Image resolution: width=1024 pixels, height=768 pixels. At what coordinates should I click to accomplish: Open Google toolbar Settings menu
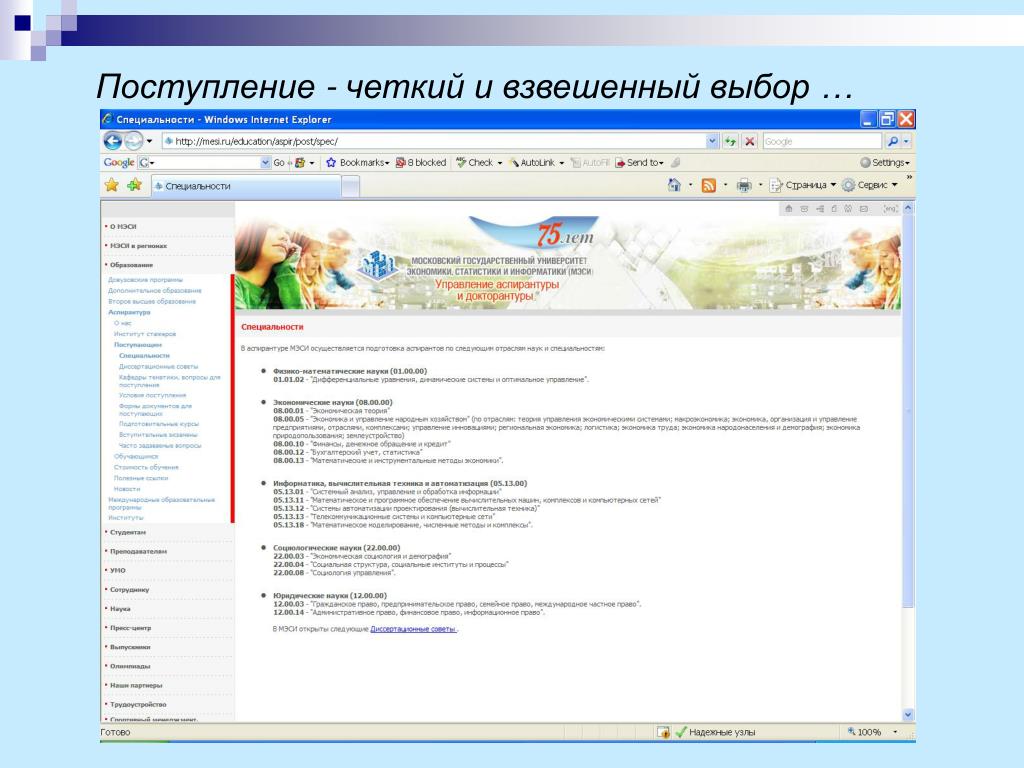[885, 163]
